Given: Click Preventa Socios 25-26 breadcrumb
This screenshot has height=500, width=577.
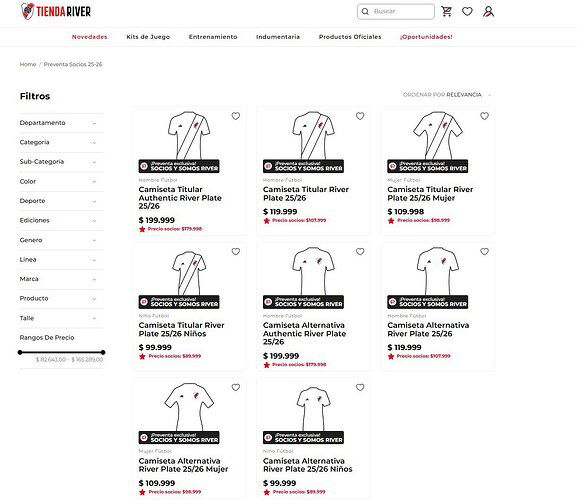Looking at the screenshot, I should point(73,64).
